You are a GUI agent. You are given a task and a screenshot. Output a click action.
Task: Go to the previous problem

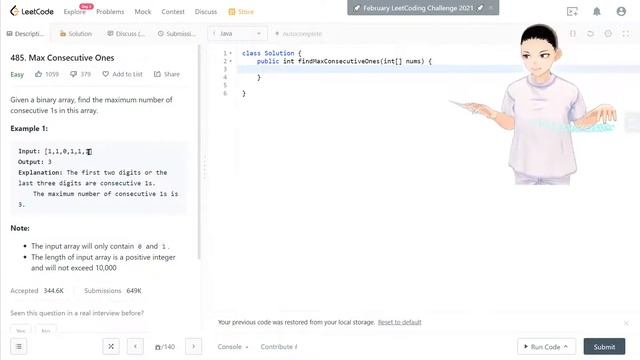[x=135, y=347]
